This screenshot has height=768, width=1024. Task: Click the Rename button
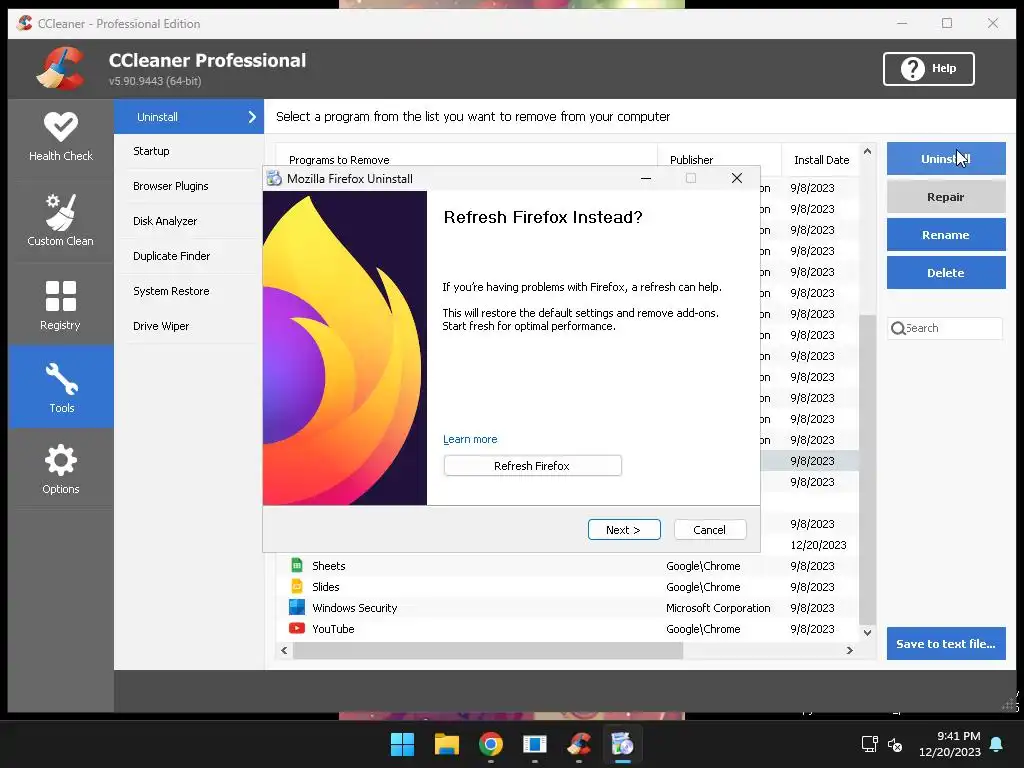[946, 234]
